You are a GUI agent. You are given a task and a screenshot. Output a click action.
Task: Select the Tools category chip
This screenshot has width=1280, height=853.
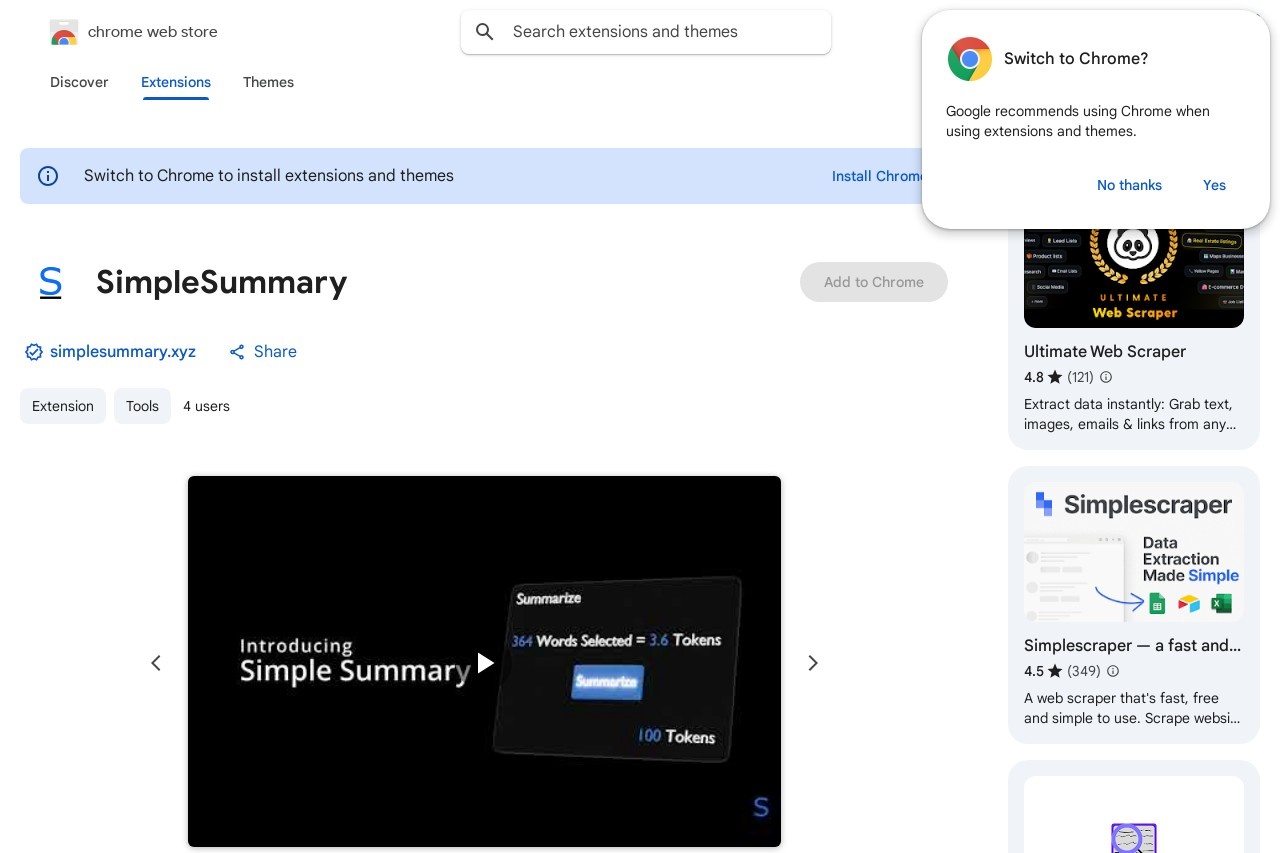[142, 406]
